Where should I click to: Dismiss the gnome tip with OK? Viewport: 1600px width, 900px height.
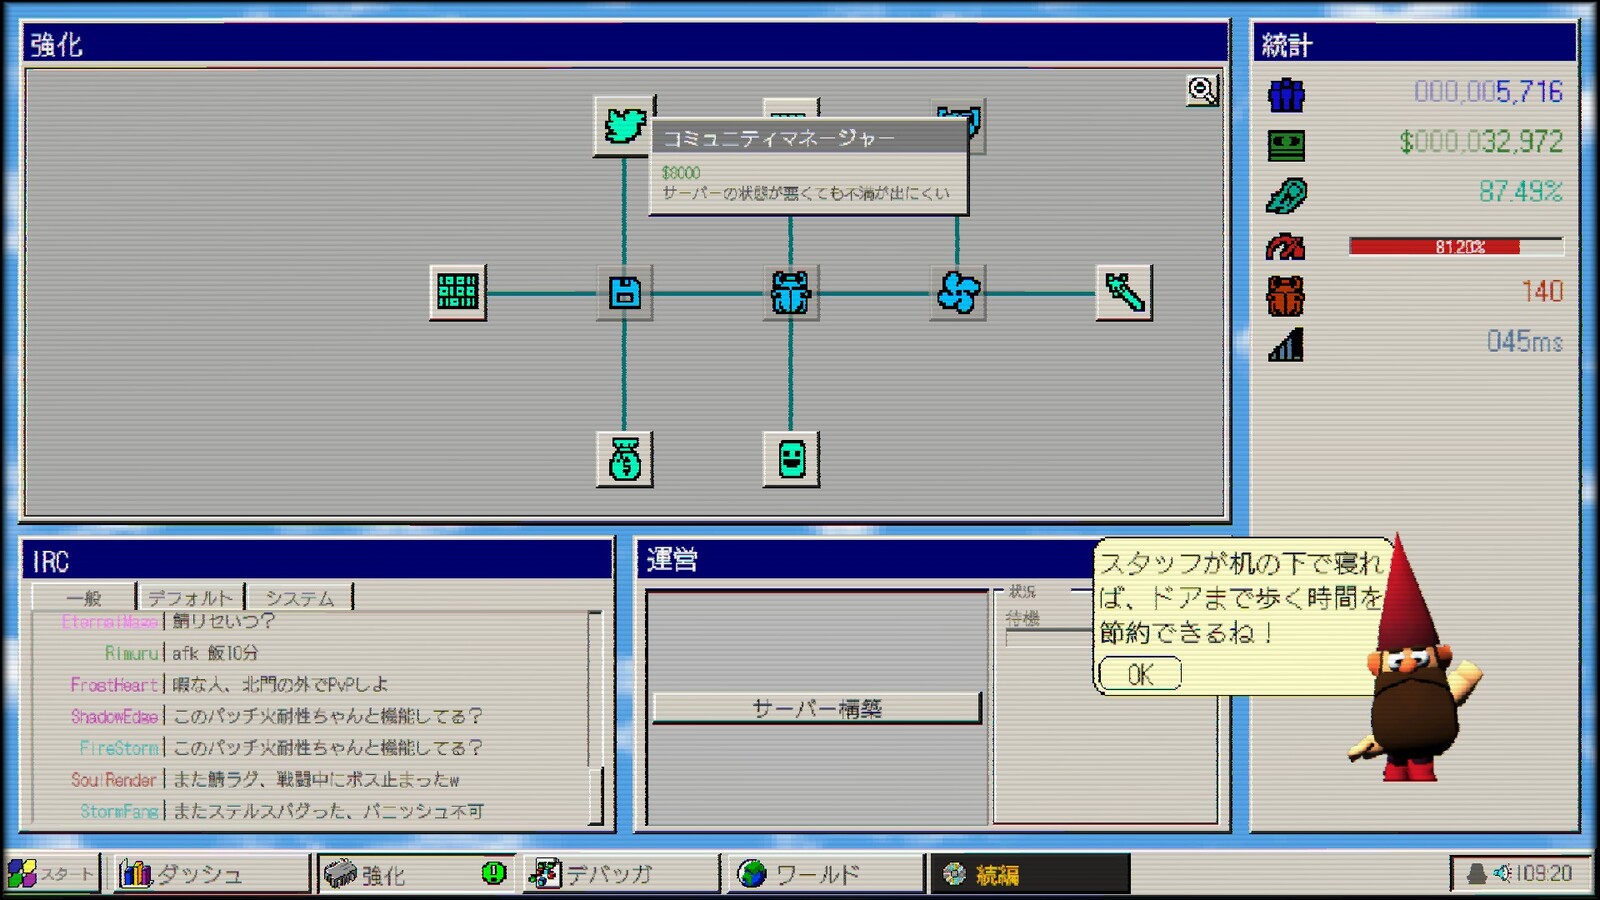pyautogui.click(x=1140, y=675)
